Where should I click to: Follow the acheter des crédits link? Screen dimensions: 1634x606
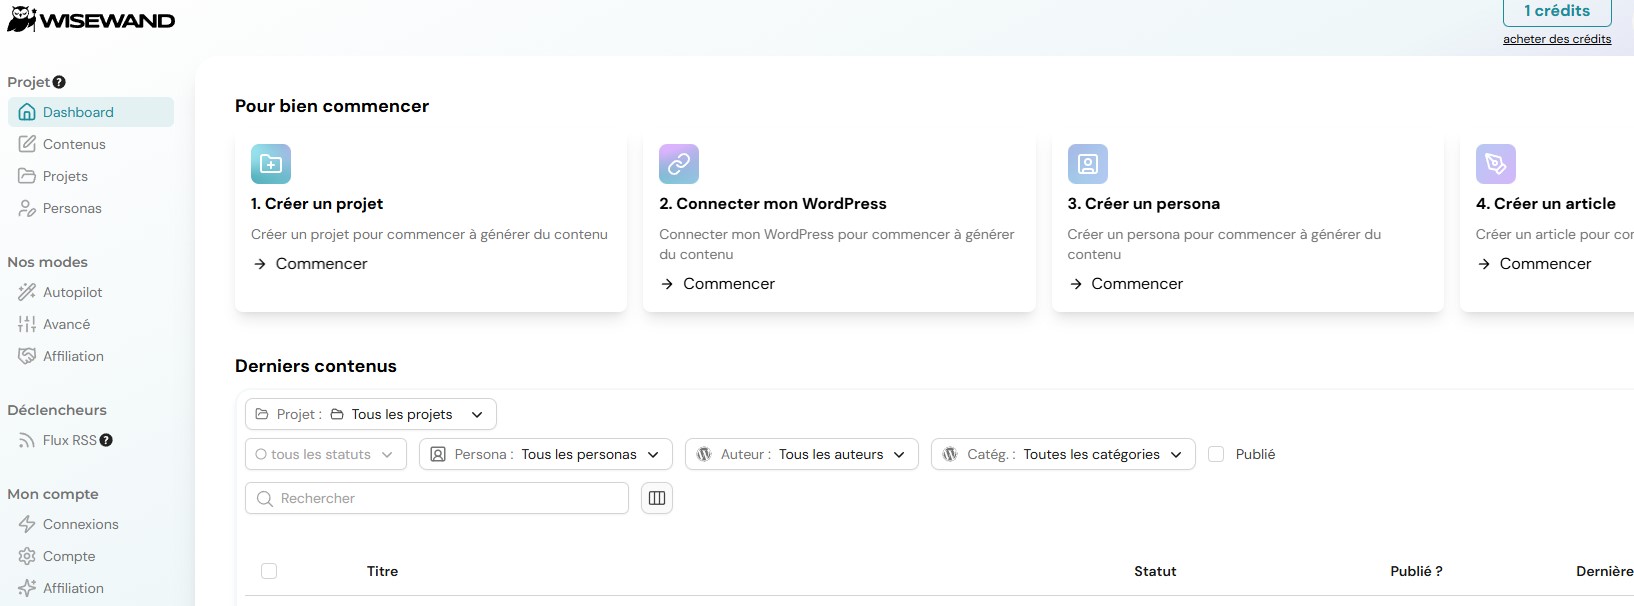tap(1556, 39)
